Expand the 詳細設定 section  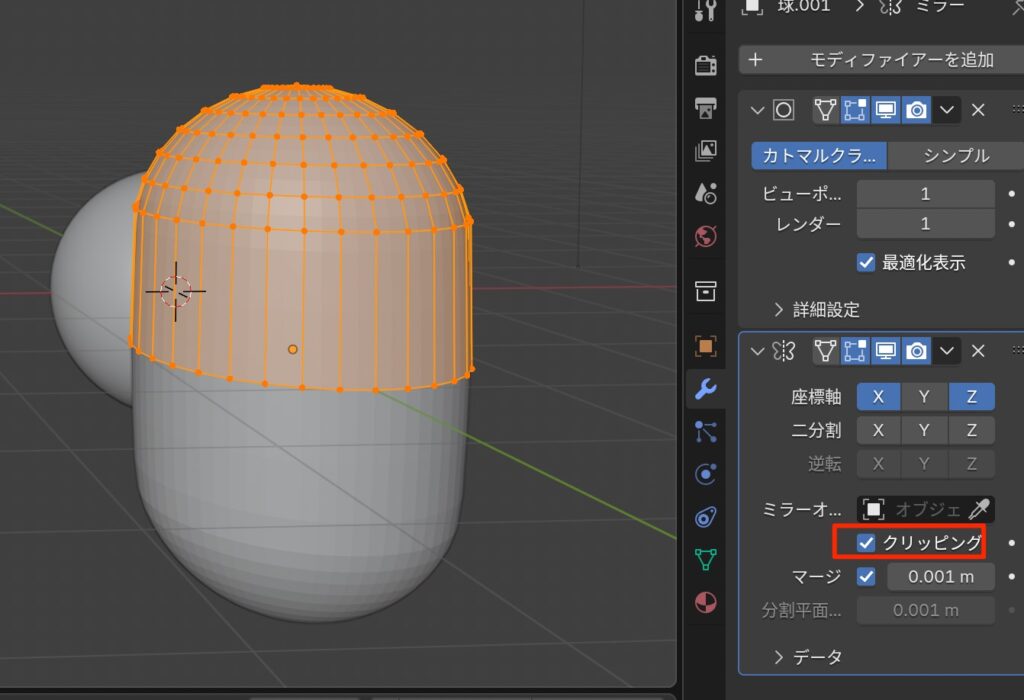point(818,309)
